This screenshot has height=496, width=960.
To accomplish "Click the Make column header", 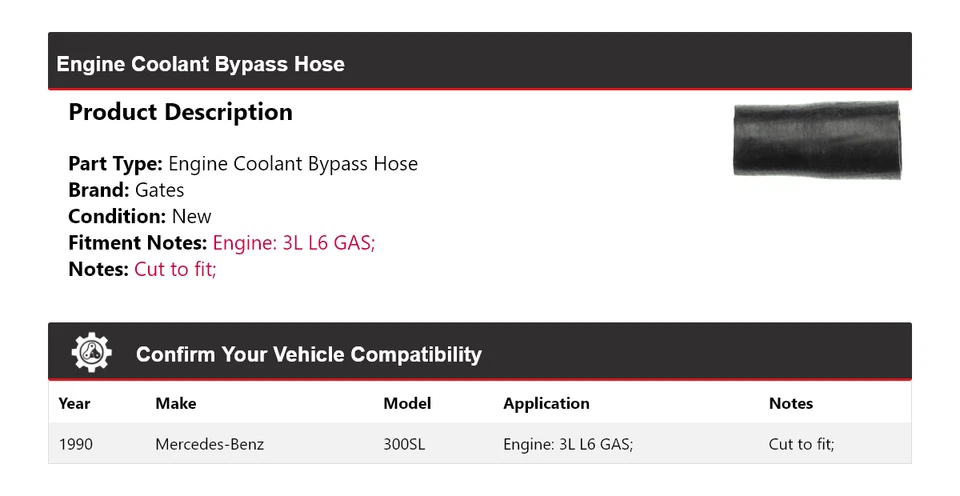I will [176, 404].
